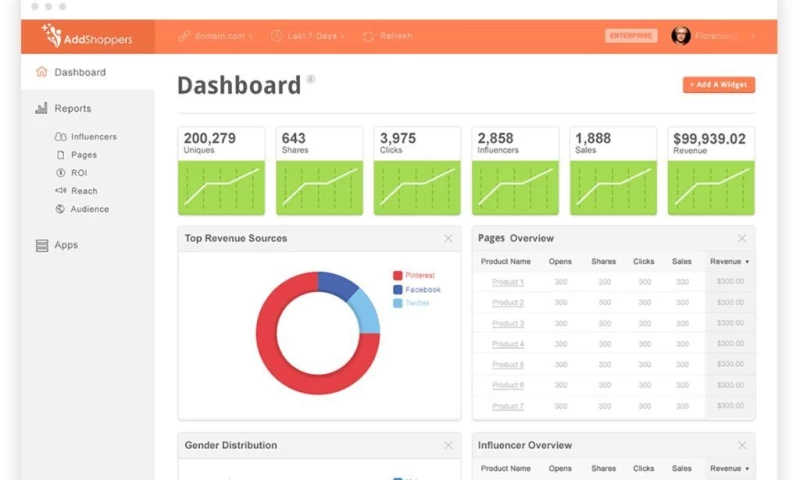Click the AddShoppers logo
Screen dimensions: 800x480
(87, 36)
